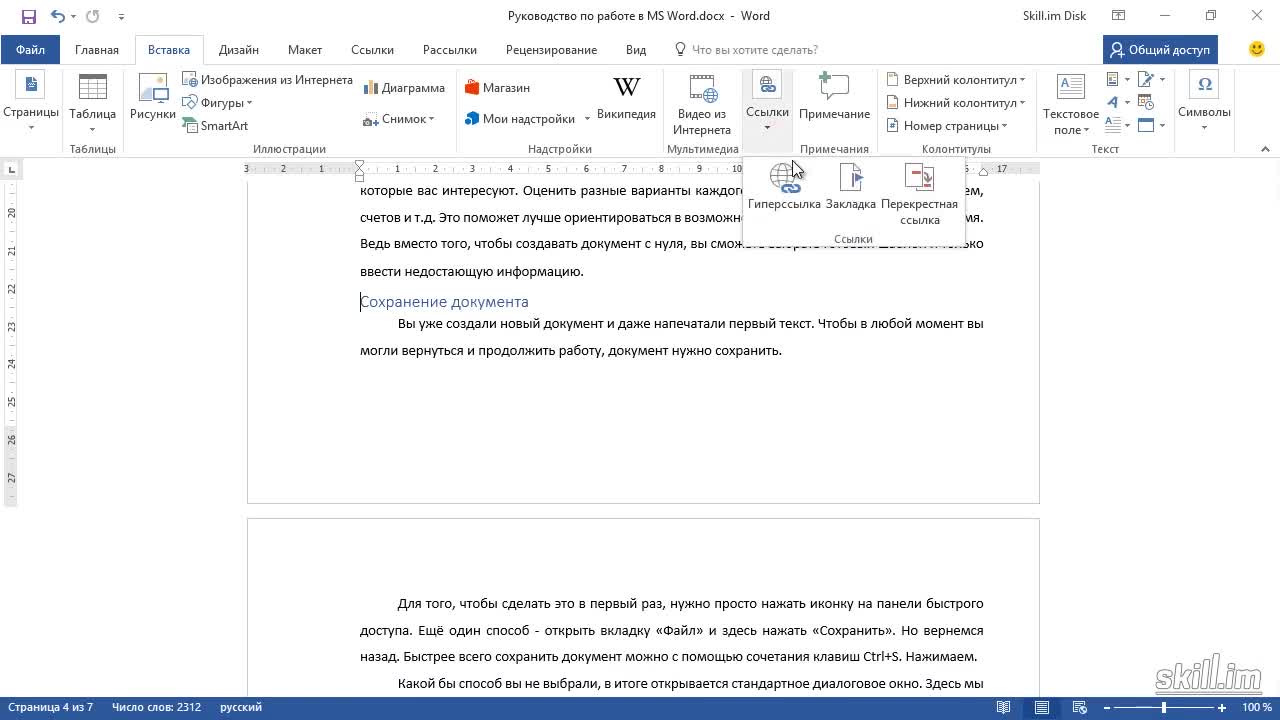Click the zoom out minus button

[1108, 707]
